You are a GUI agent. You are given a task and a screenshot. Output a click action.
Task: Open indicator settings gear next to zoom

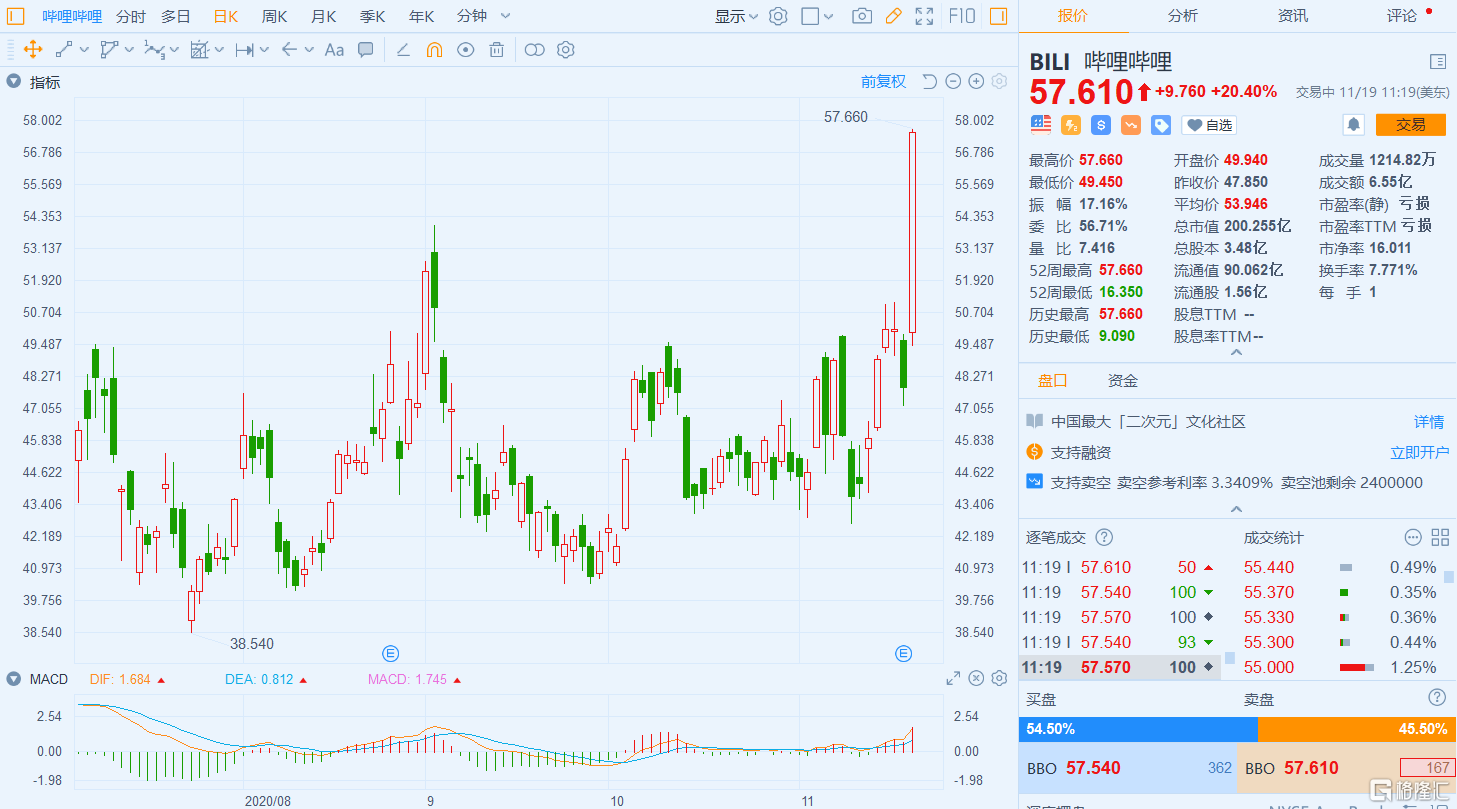point(999,82)
